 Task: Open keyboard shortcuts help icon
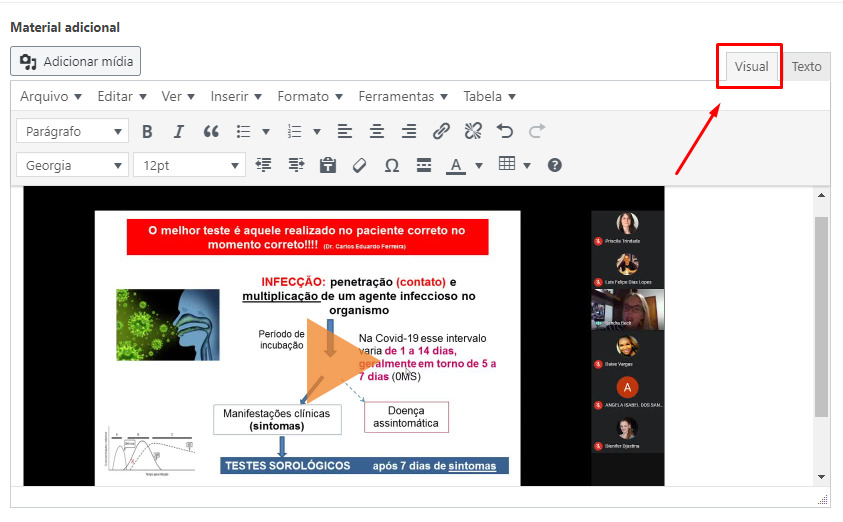(555, 165)
